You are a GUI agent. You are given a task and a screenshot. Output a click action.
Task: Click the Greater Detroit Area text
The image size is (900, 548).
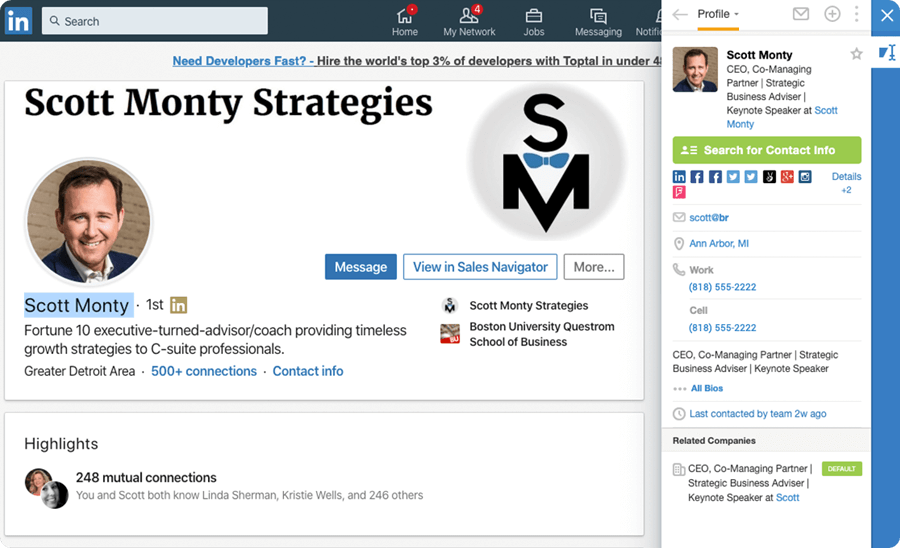pos(80,371)
